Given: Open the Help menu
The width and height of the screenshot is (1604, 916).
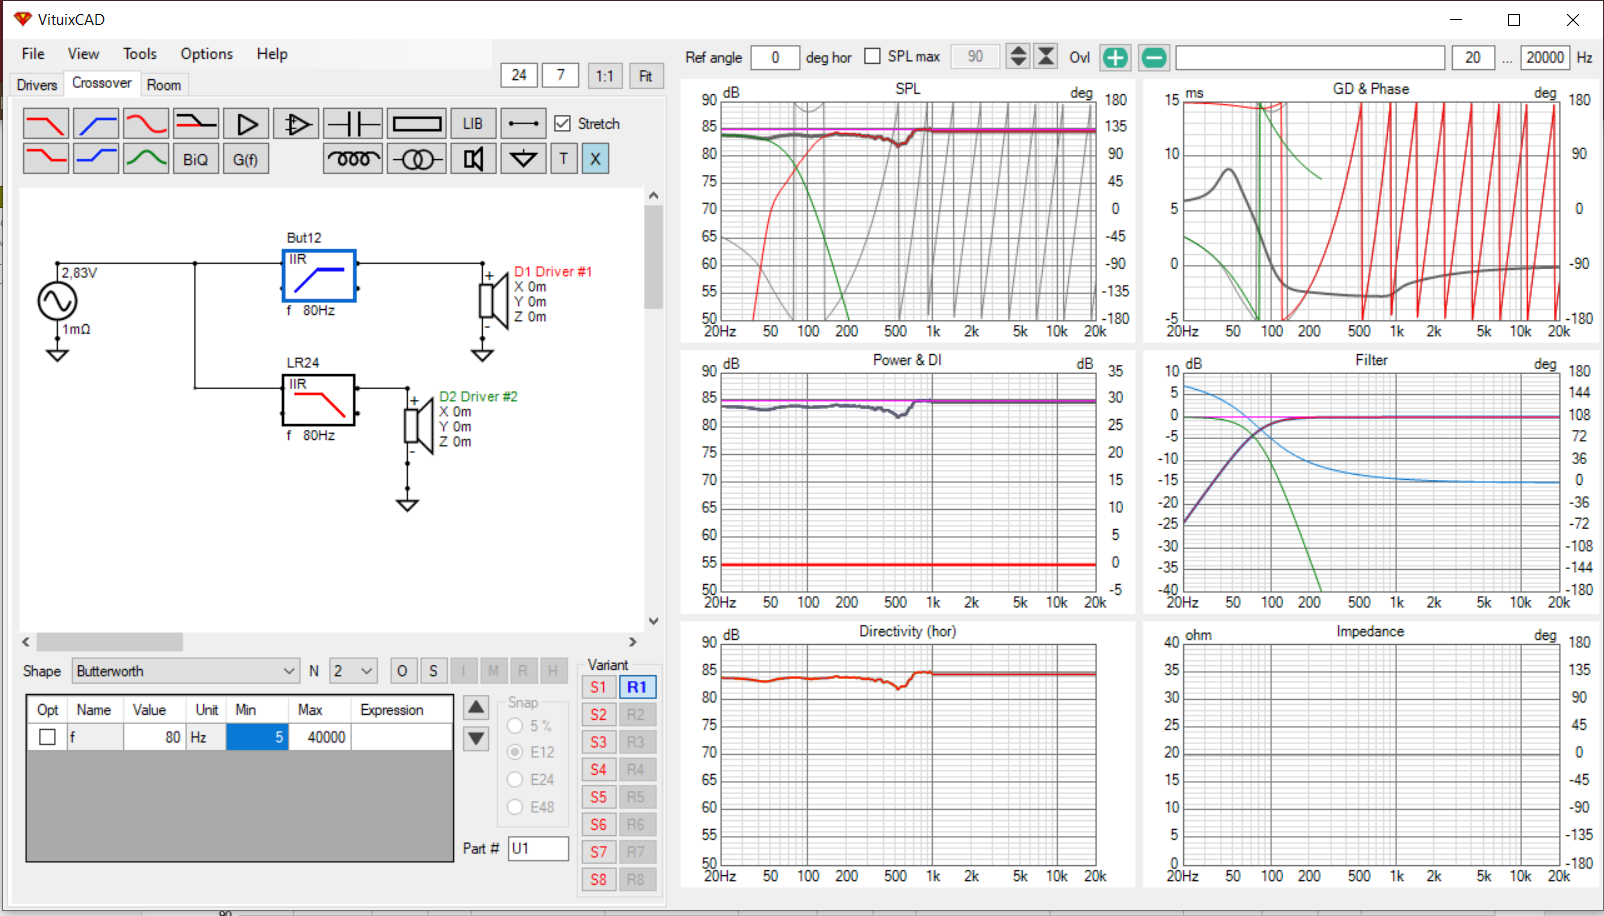Looking at the screenshot, I should coord(272,54).
